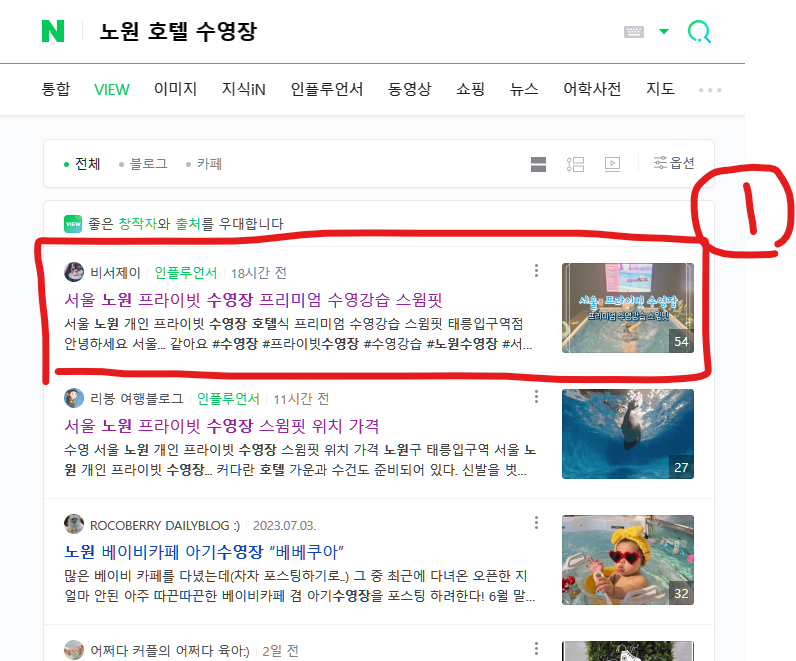Switch to card layout view icon
The height and width of the screenshot is (661, 796).
click(x=538, y=164)
